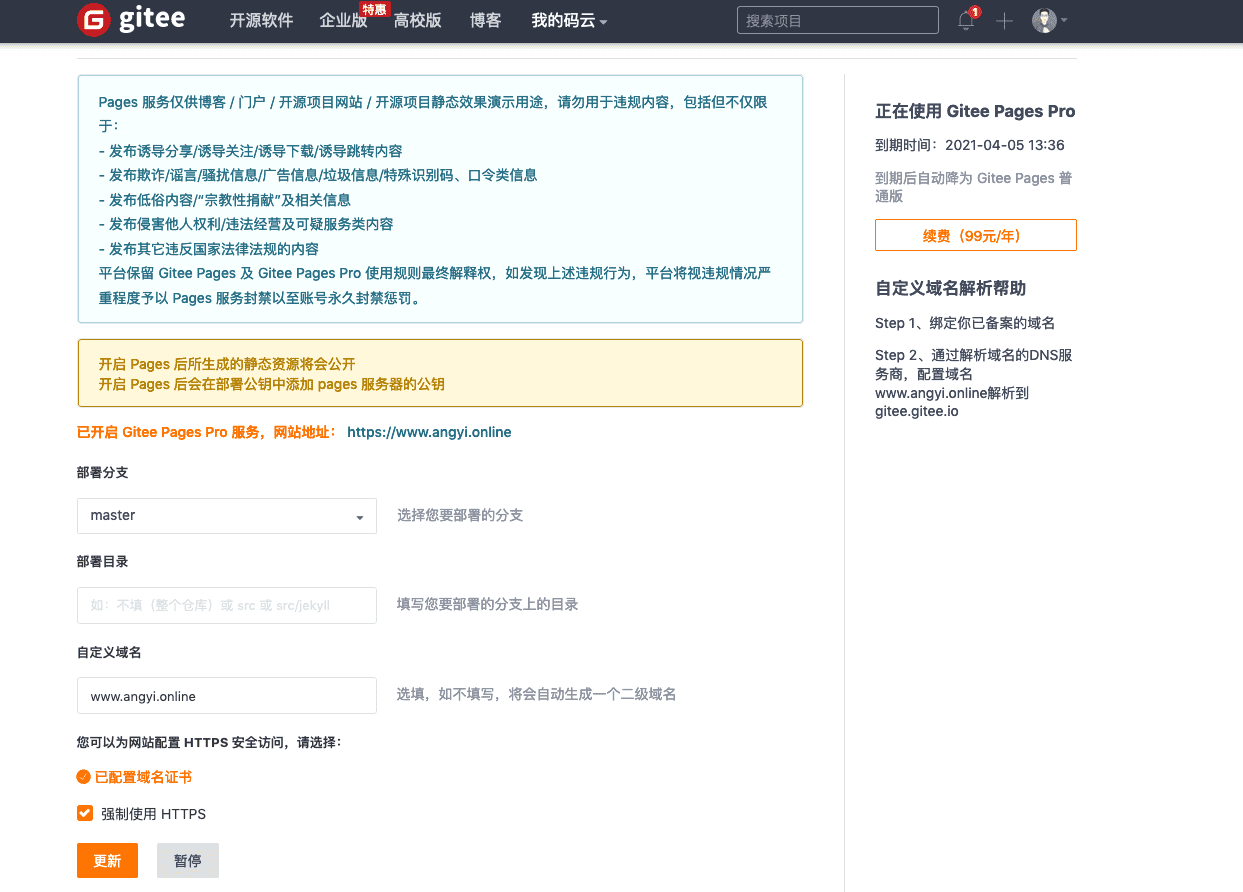Click the red notification count badge
The height and width of the screenshot is (892, 1243).
point(975,12)
